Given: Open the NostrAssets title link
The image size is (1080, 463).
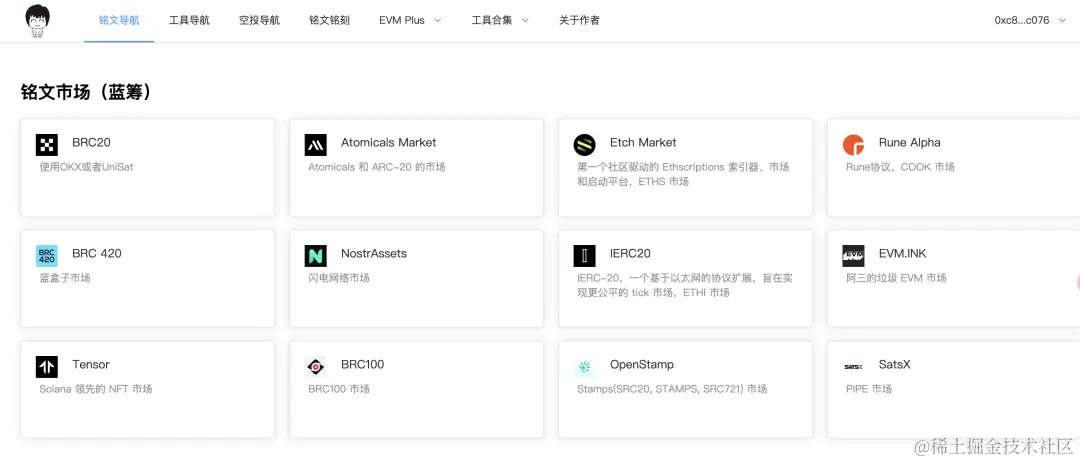Looking at the screenshot, I should tap(374, 254).
